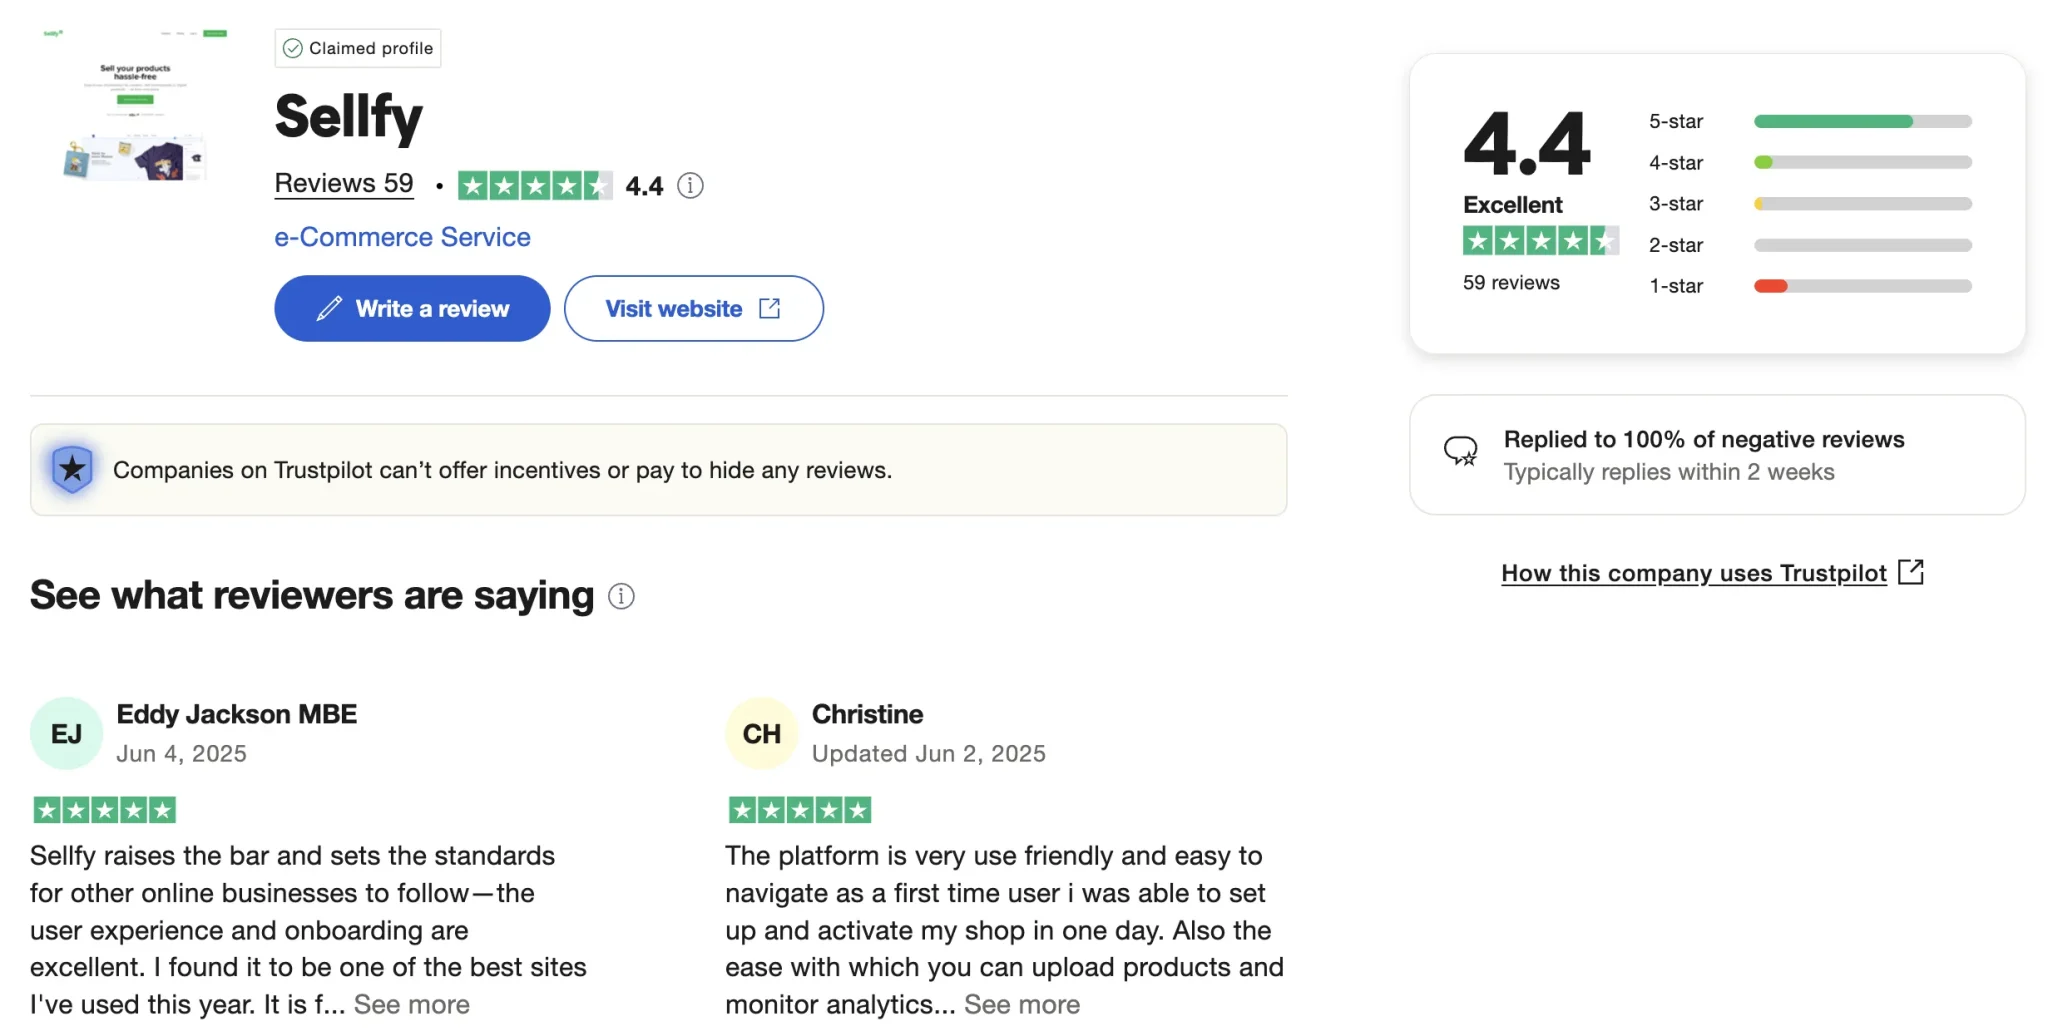Image resolution: width=2048 pixels, height=1036 pixels.
Task: Click the speech bubble icon in replies card
Action: point(1460,452)
